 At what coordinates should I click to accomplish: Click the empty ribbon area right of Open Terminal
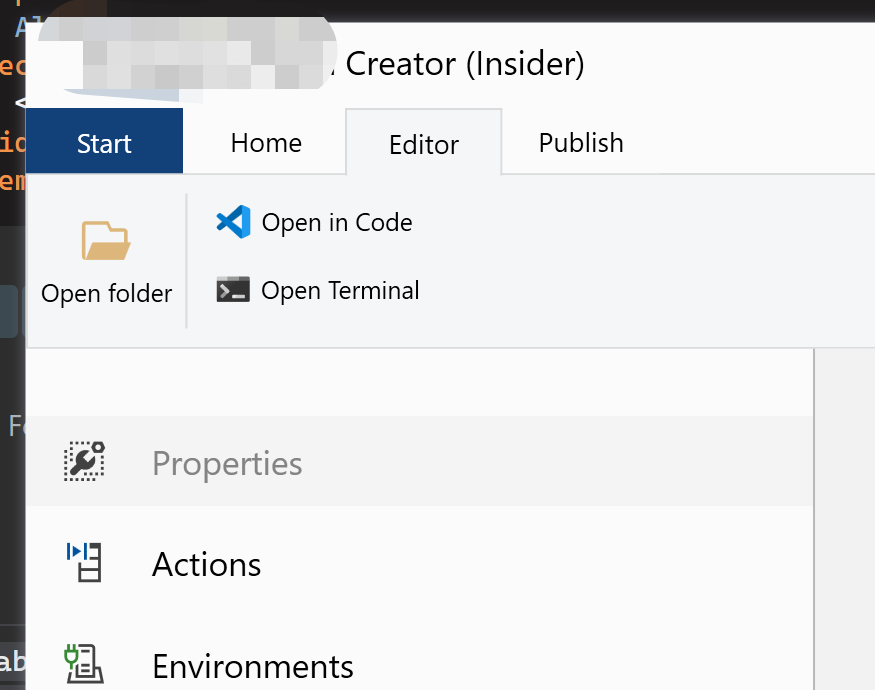(640, 260)
